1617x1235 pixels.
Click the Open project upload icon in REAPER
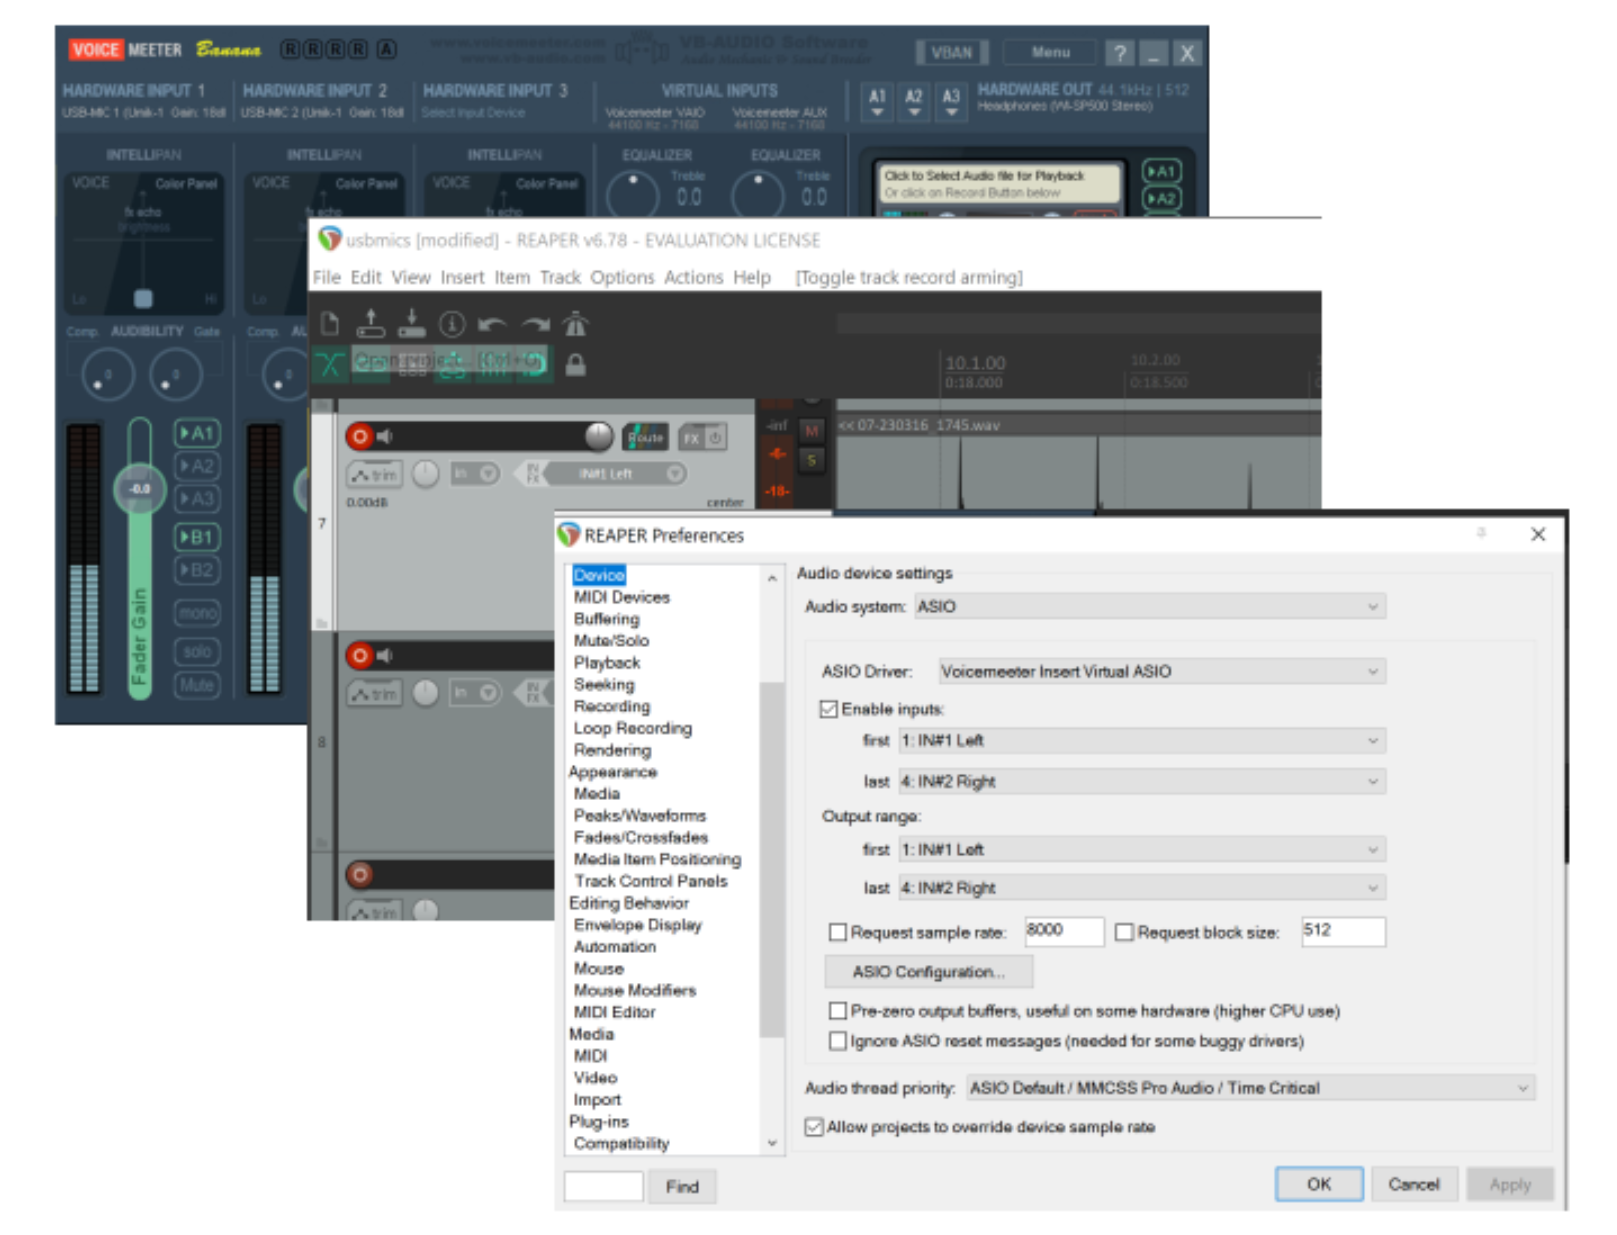371,323
